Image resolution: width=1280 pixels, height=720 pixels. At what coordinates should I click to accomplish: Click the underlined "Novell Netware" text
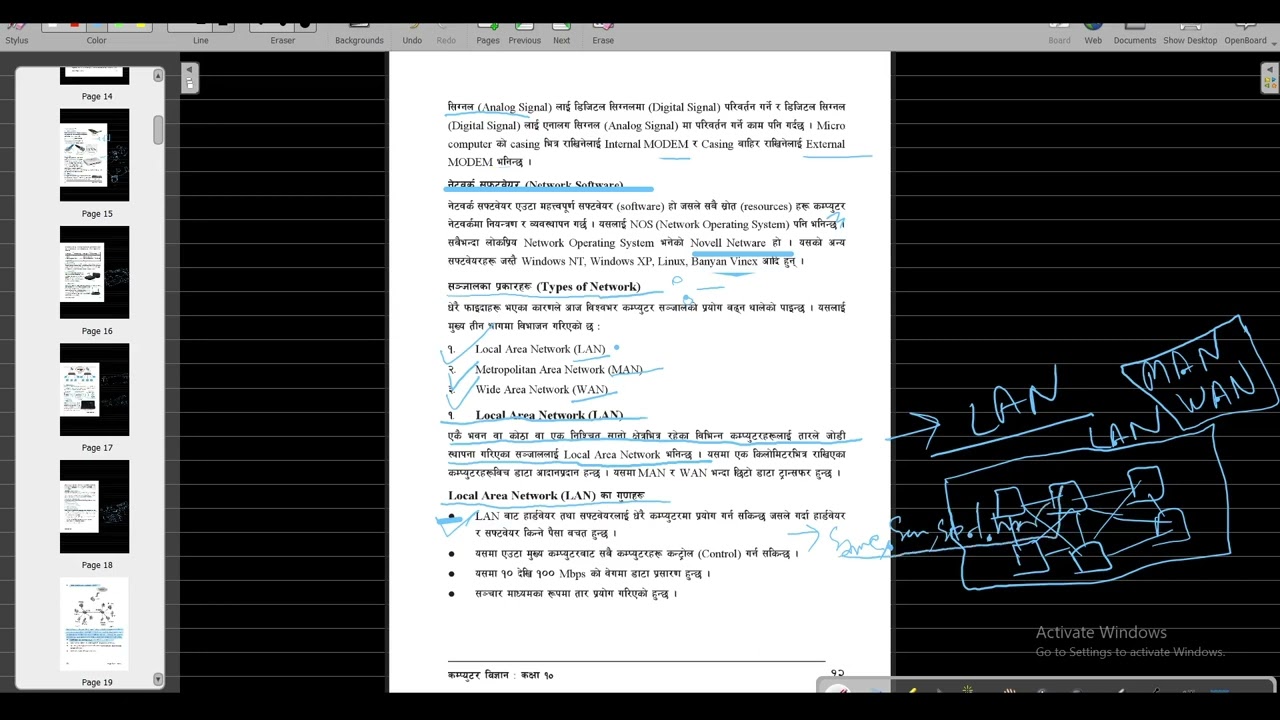pos(728,242)
